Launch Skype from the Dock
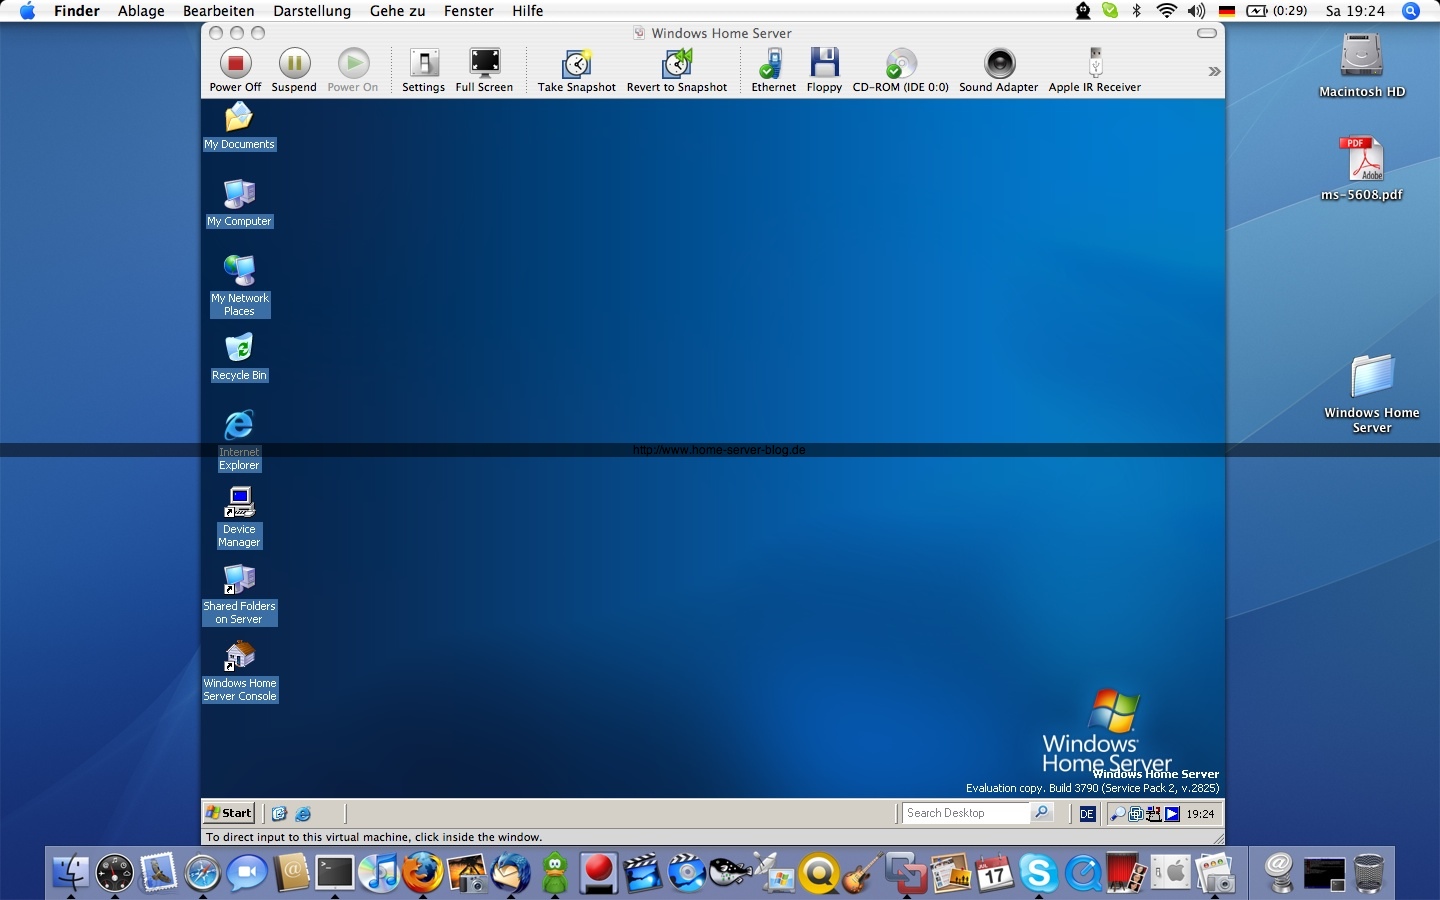 1038,873
